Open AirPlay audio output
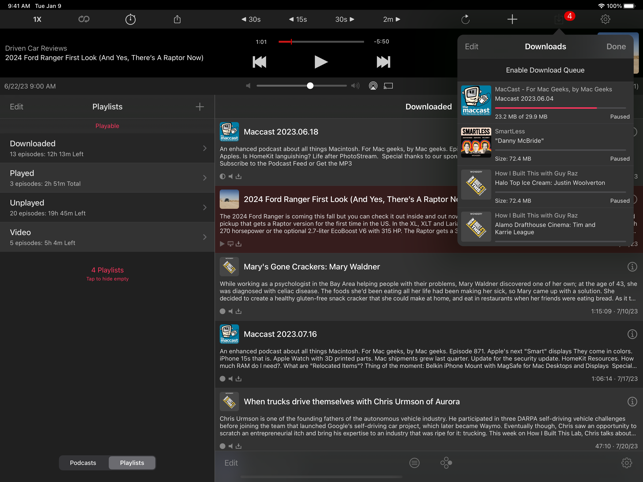The height and width of the screenshot is (482, 643). pyautogui.click(x=373, y=86)
